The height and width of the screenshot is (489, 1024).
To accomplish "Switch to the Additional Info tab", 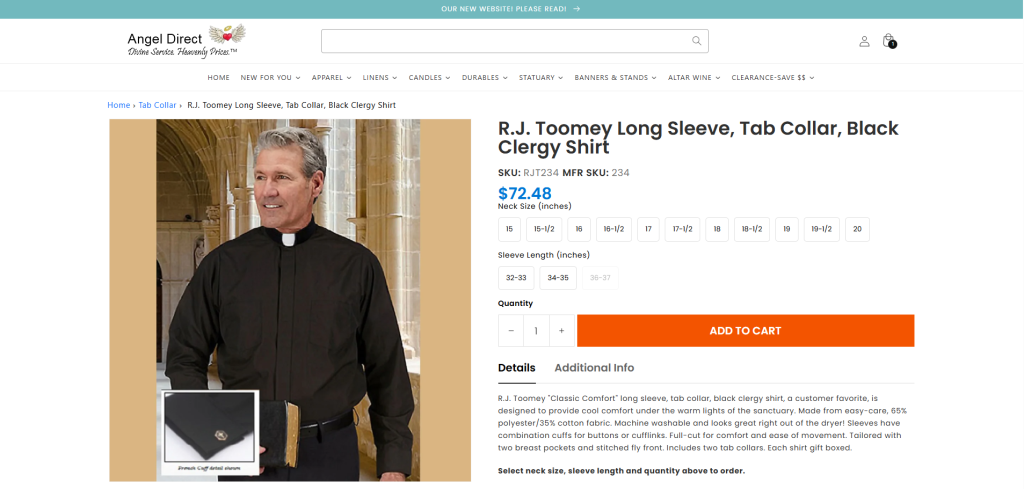I will tap(594, 368).
